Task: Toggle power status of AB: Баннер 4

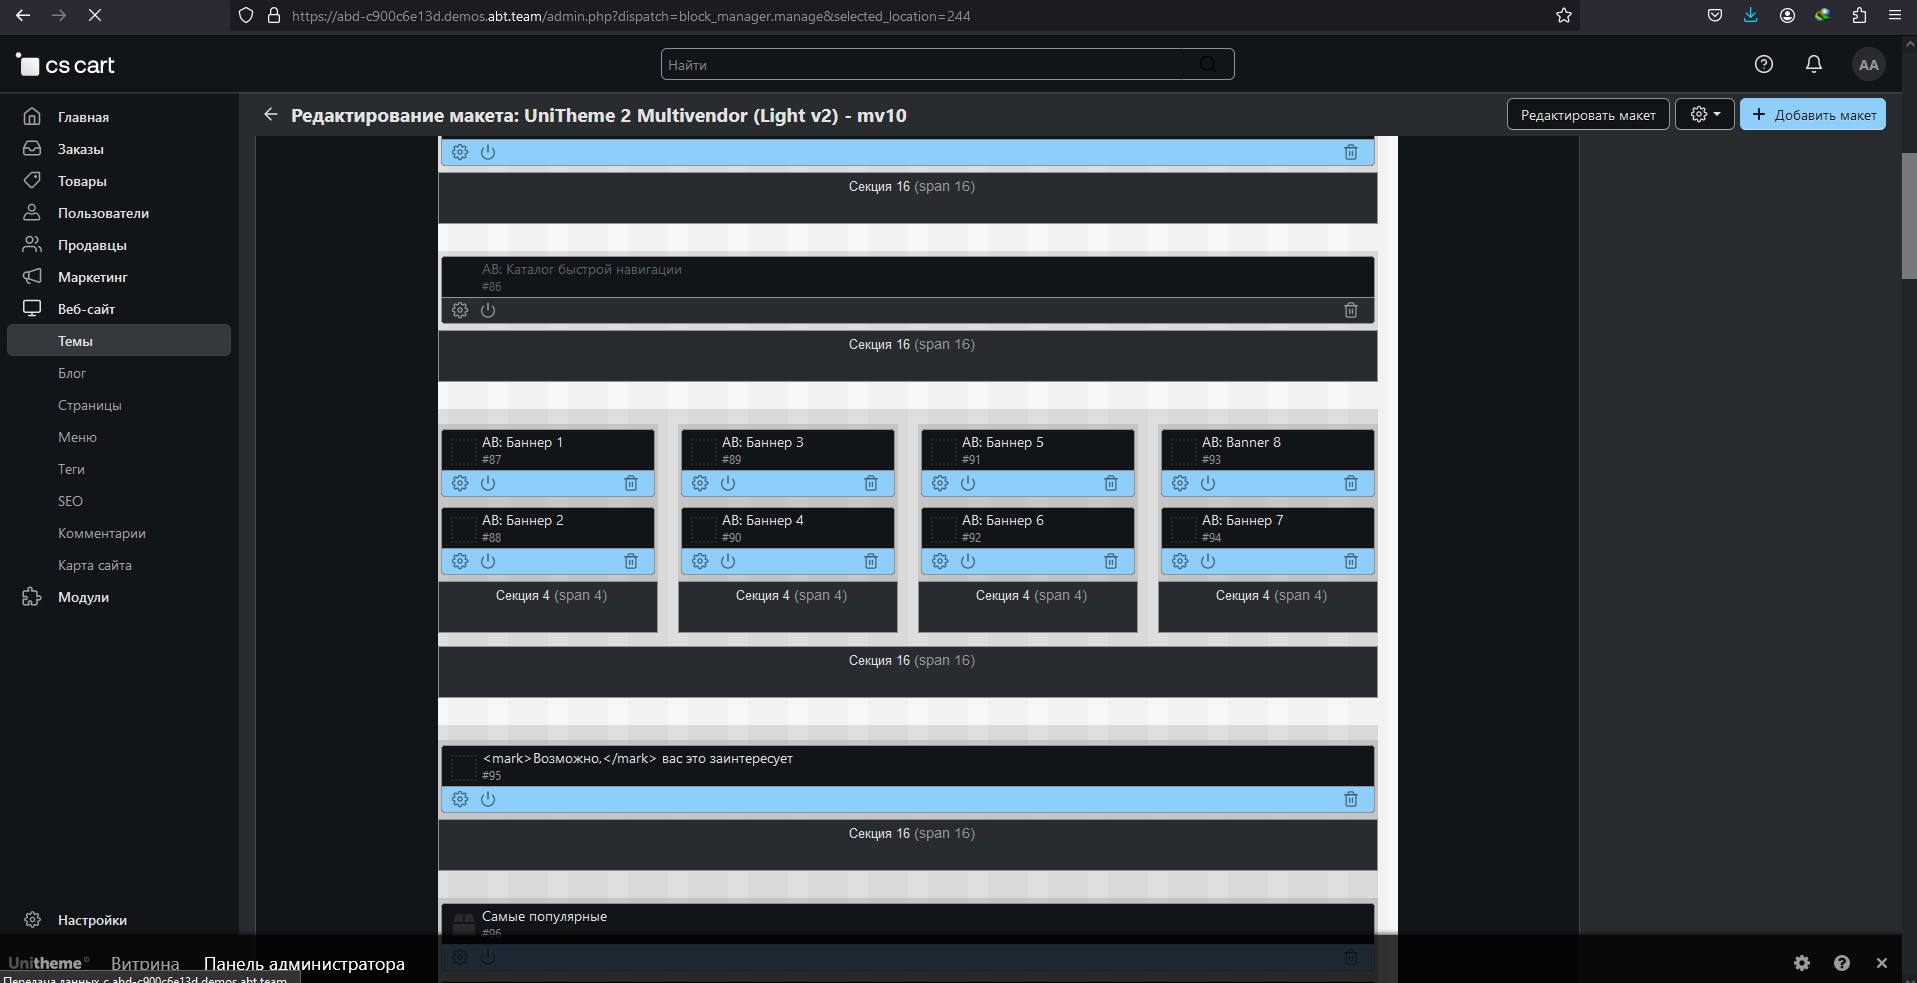Action: [x=728, y=561]
